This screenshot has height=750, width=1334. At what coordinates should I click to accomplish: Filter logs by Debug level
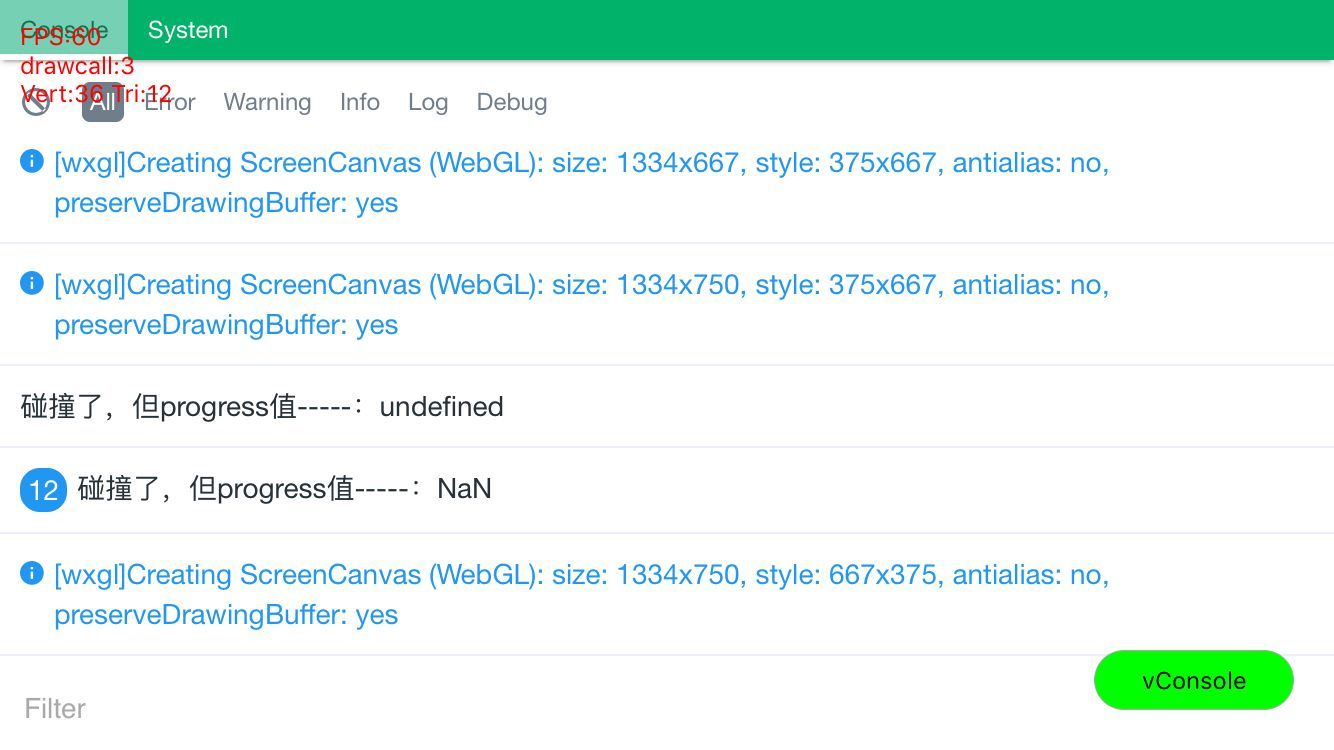pyautogui.click(x=512, y=102)
